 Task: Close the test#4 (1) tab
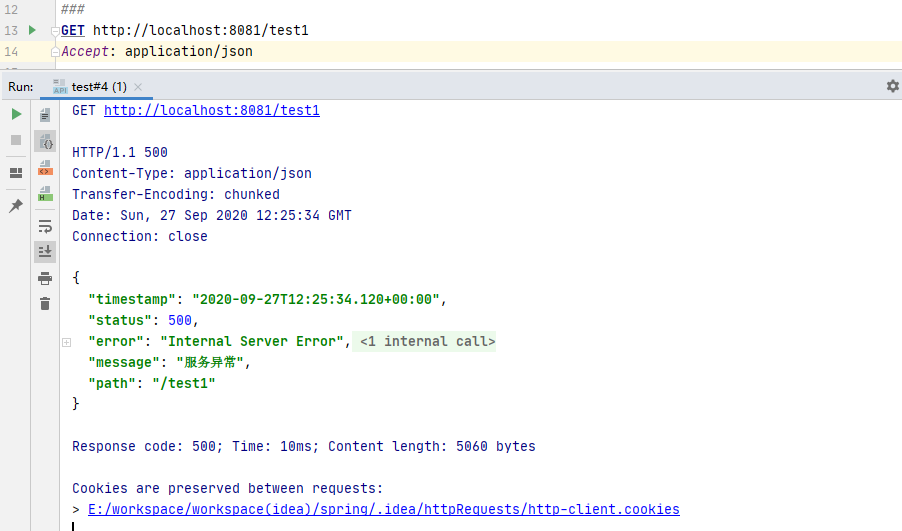[x=138, y=87]
